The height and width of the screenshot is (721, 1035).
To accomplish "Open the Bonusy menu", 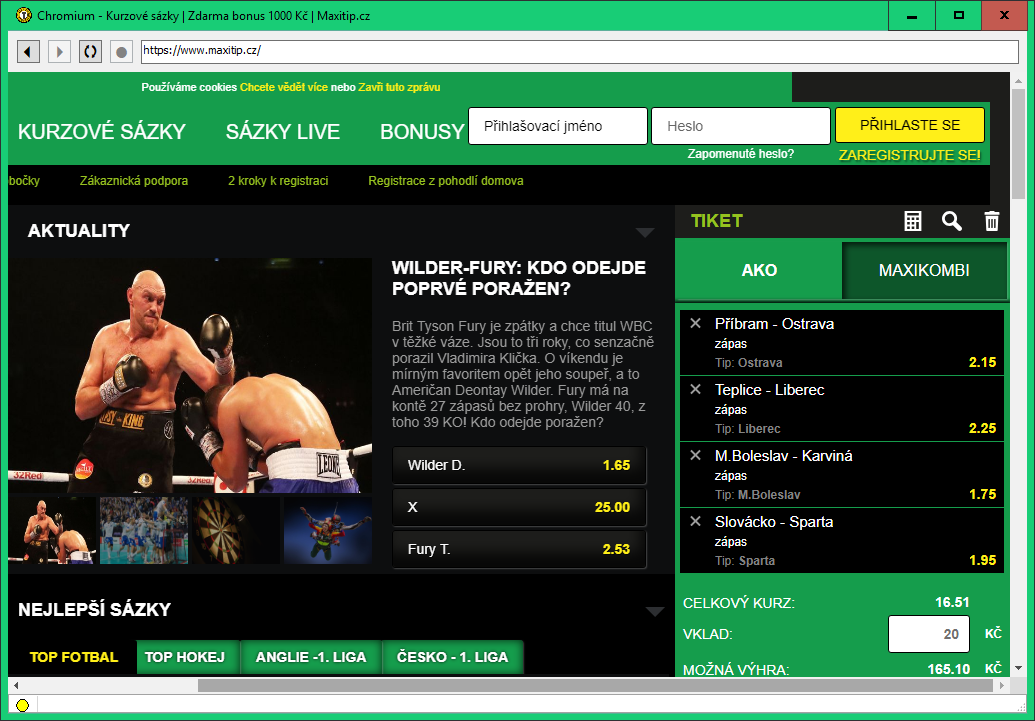I will coord(422,131).
